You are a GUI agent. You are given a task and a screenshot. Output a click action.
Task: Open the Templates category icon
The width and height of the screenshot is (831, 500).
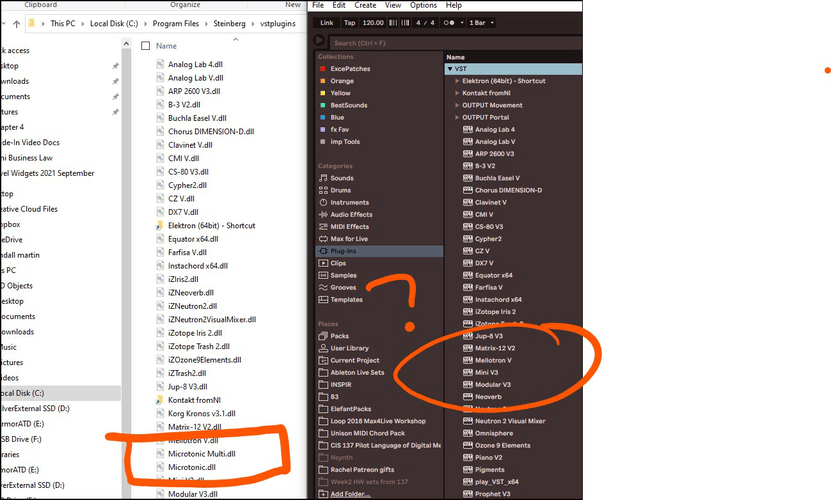point(323,300)
